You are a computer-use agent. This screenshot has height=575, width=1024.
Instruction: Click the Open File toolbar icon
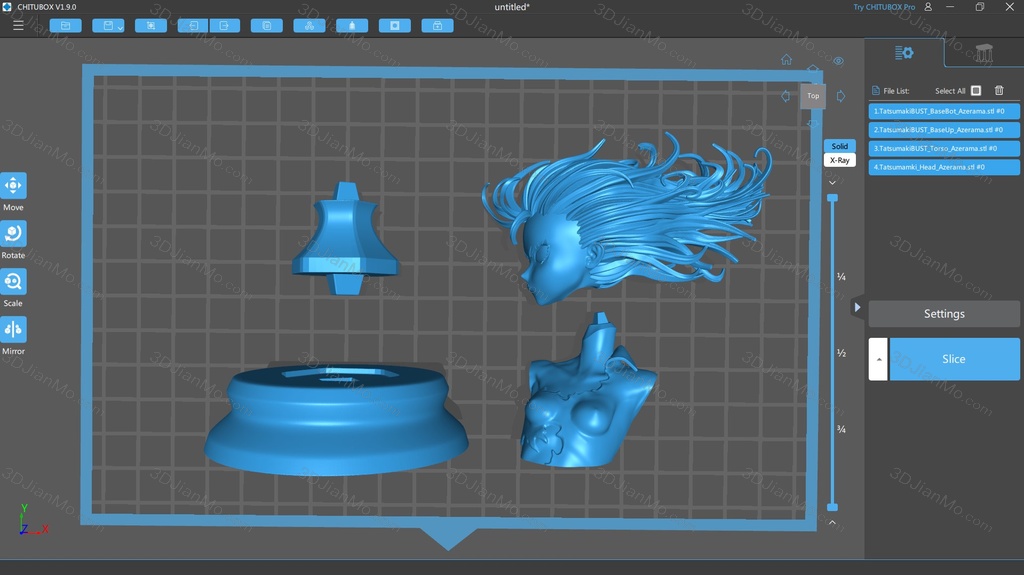pyautogui.click(x=65, y=25)
